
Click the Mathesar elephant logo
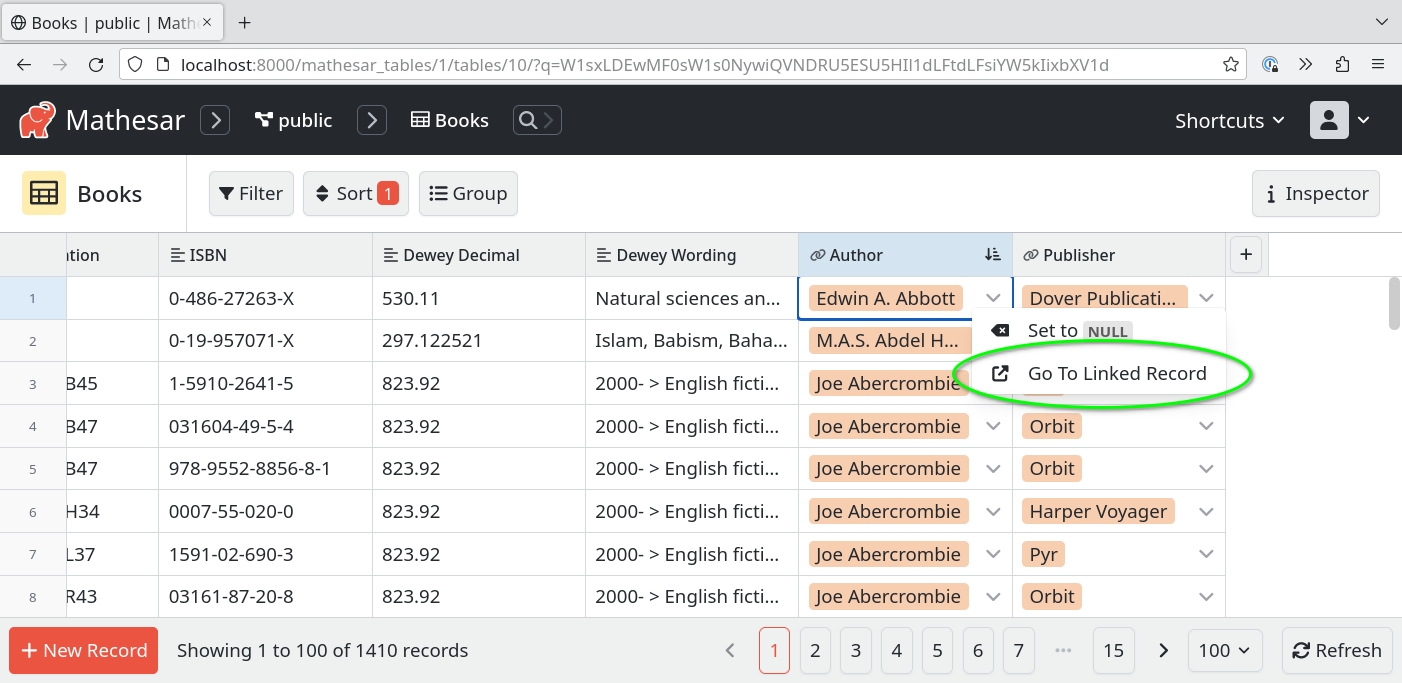pos(37,119)
